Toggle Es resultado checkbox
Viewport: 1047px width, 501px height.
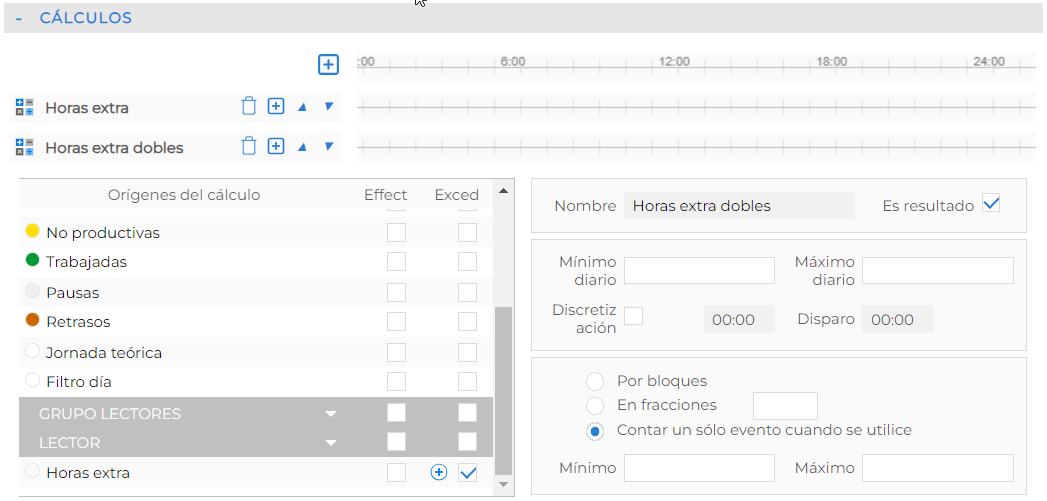point(991,204)
